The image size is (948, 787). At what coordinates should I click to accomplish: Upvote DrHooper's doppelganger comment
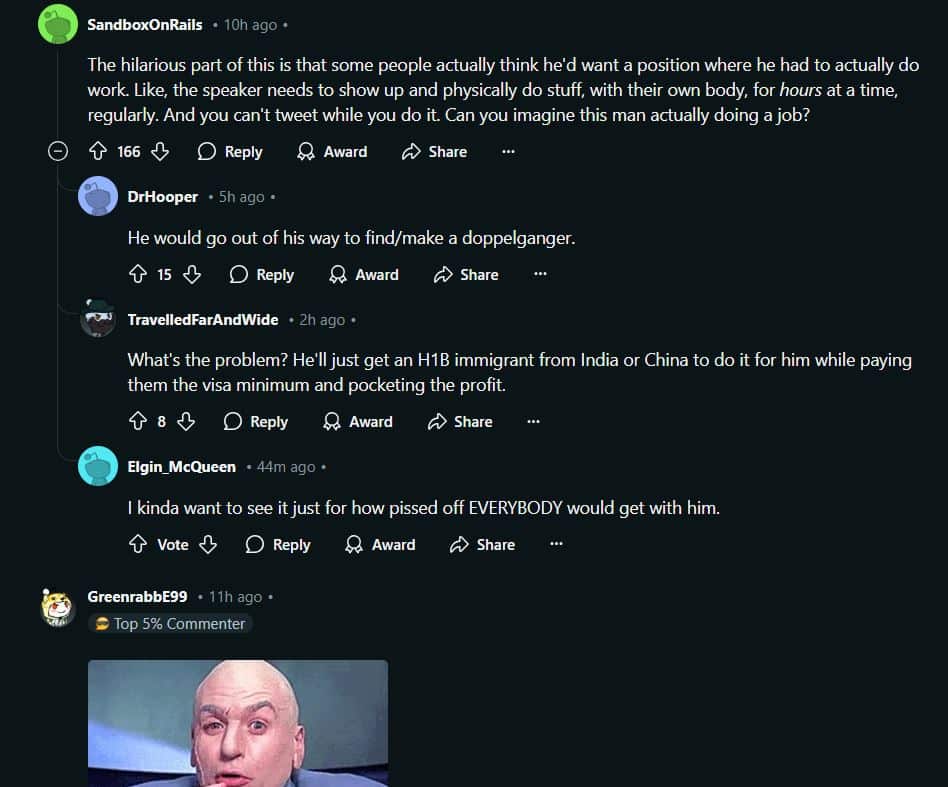click(x=138, y=274)
